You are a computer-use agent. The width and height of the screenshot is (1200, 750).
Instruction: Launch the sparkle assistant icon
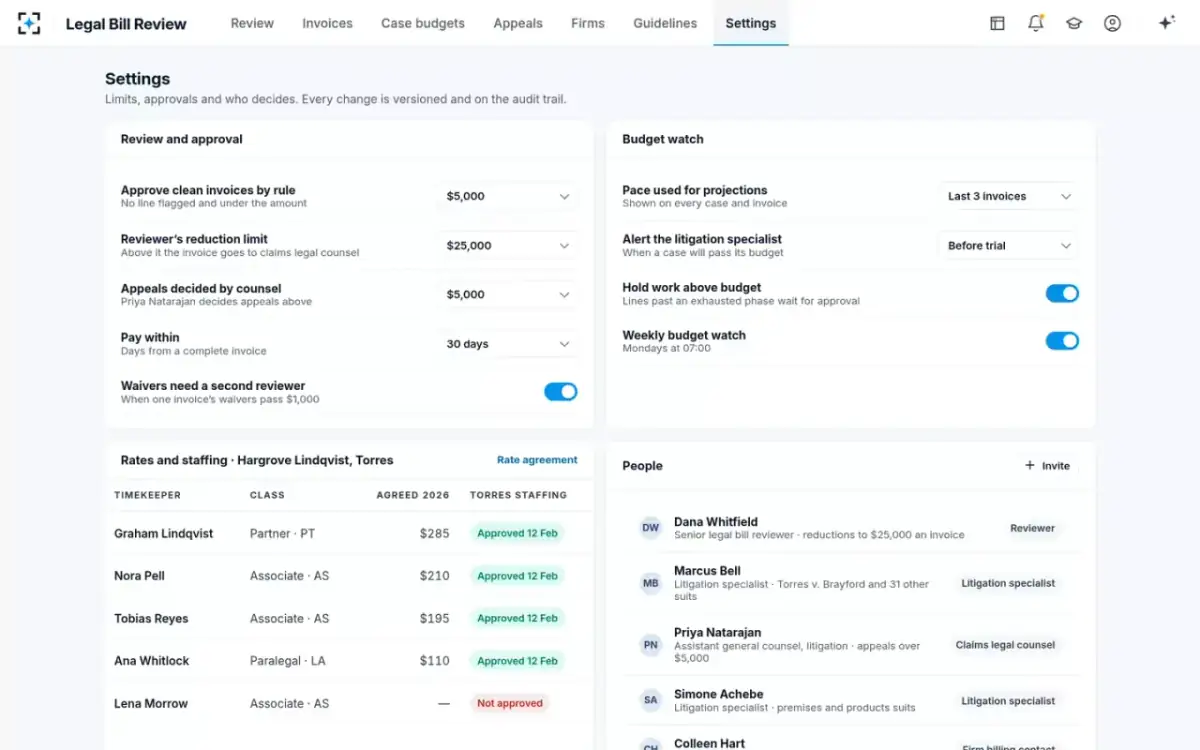[x=1166, y=23]
